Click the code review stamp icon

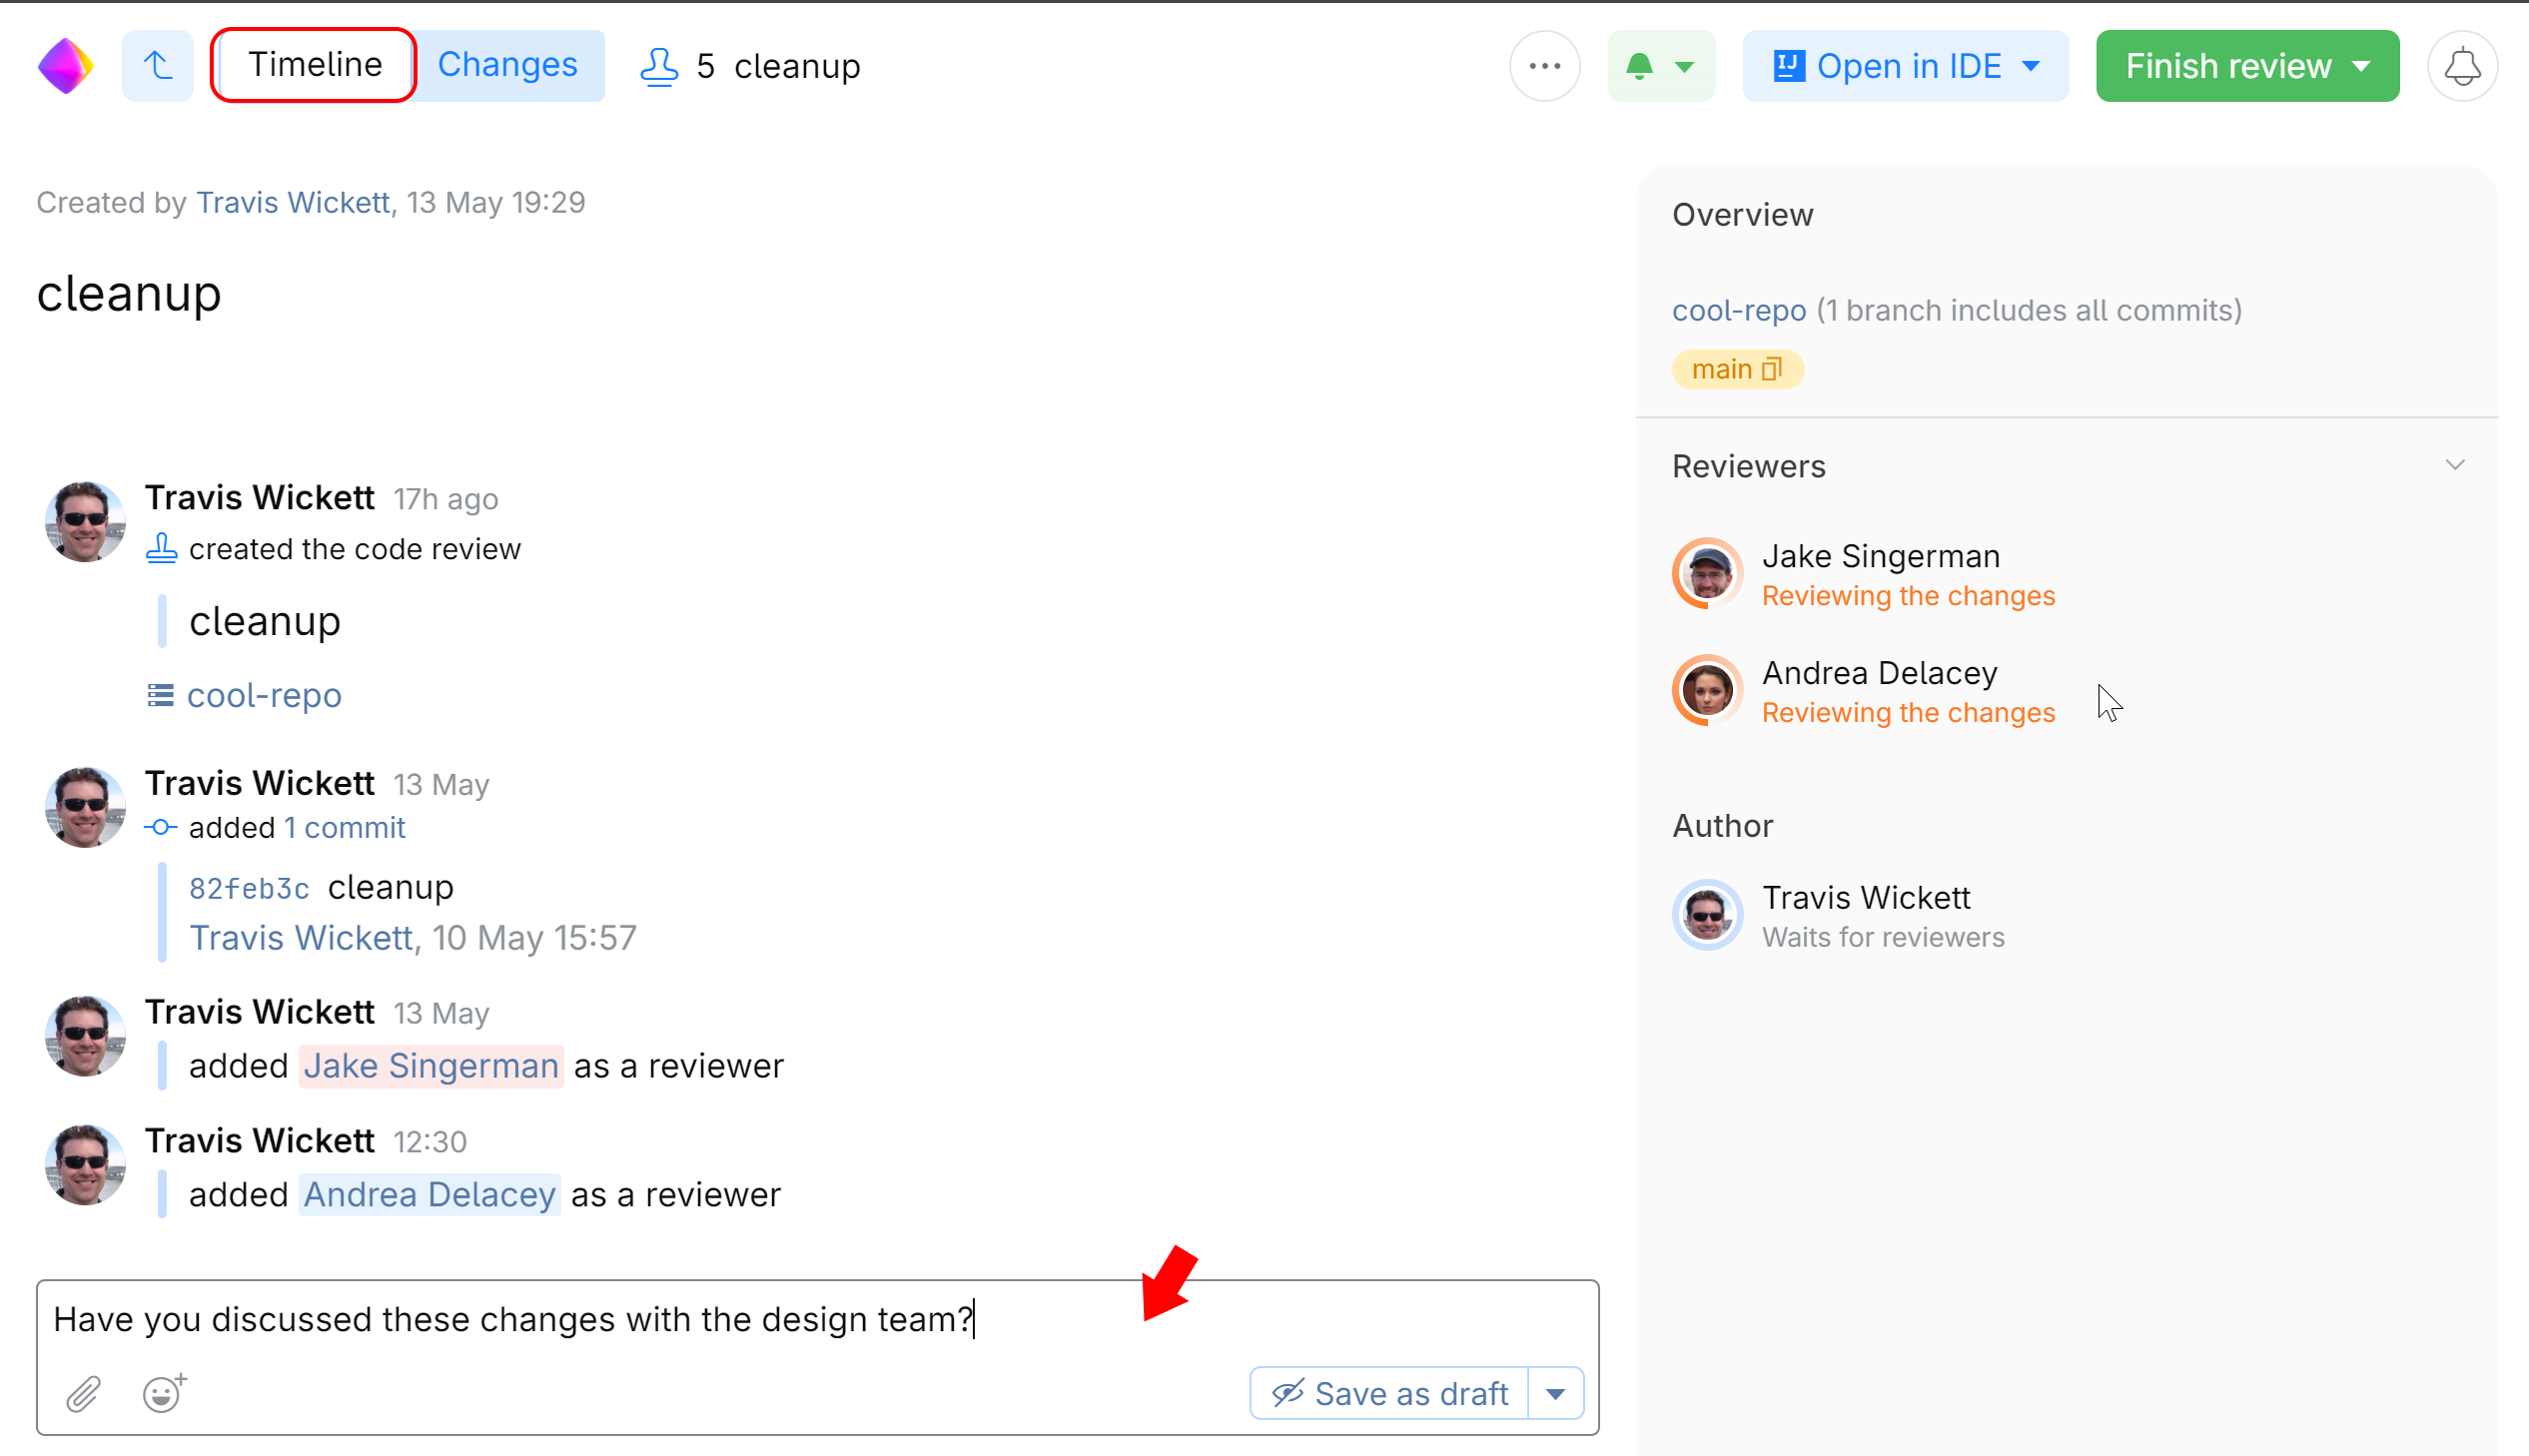[659, 66]
